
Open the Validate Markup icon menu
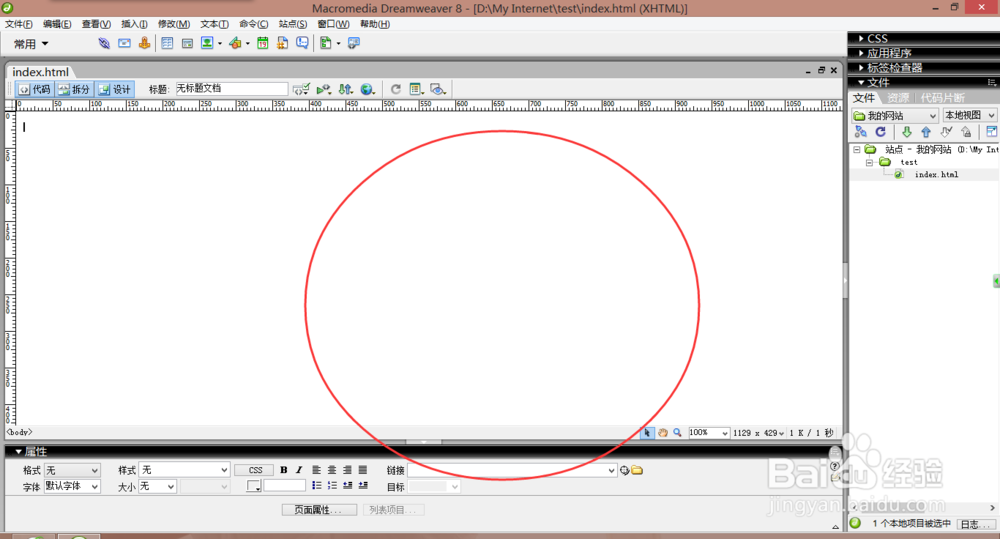click(x=301, y=89)
